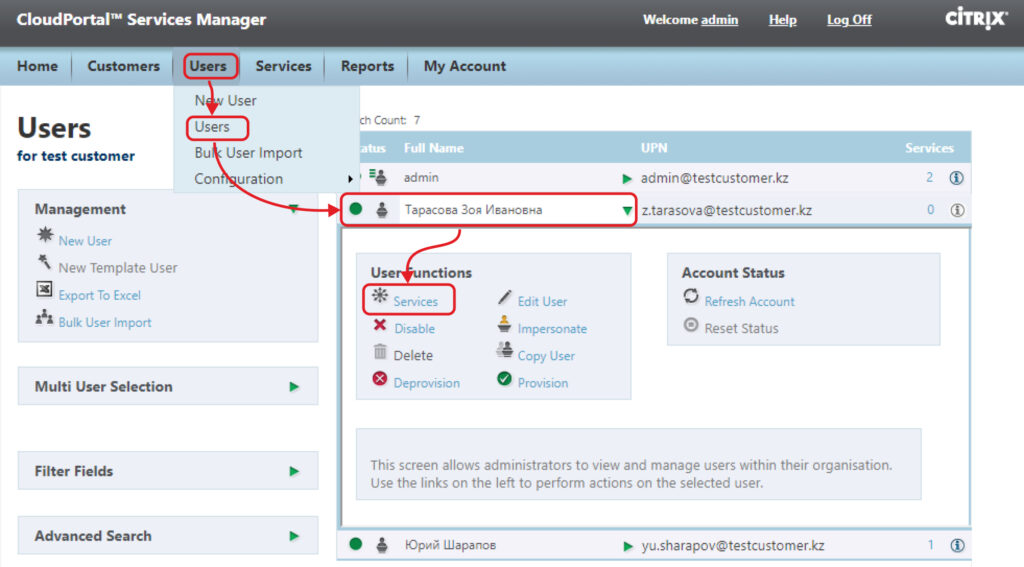This screenshot has height=567, width=1024.
Task: Click the Impersonate user icon
Action: [504, 324]
